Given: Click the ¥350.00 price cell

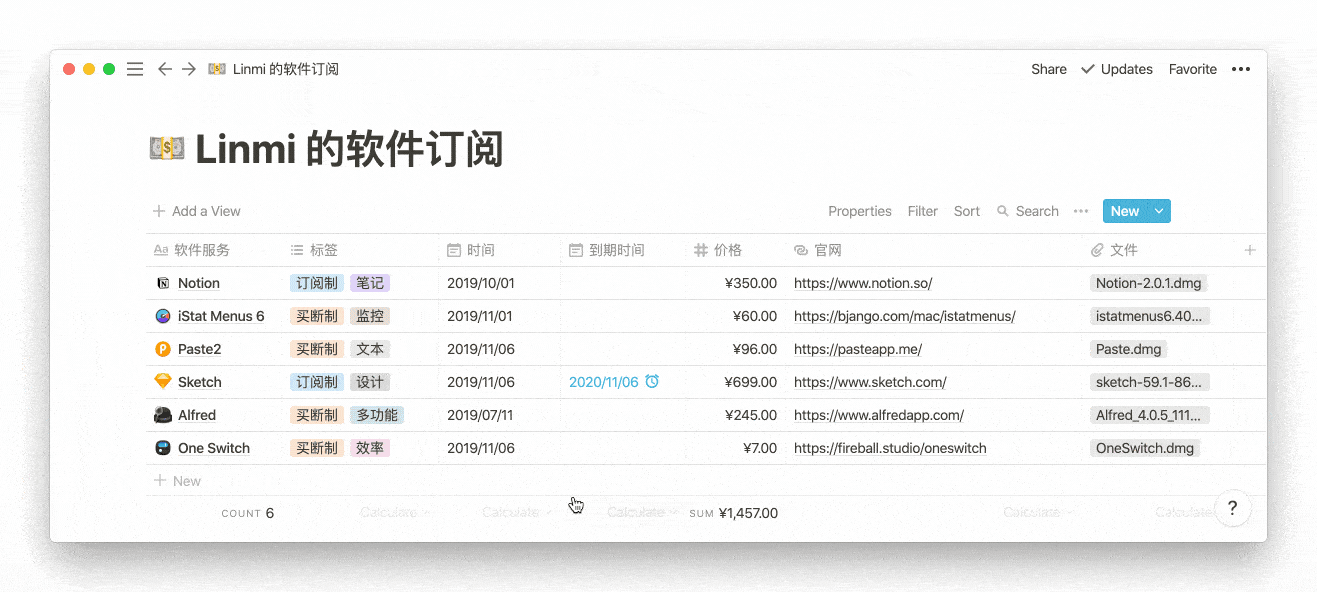Looking at the screenshot, I should (x=751, y=283).
